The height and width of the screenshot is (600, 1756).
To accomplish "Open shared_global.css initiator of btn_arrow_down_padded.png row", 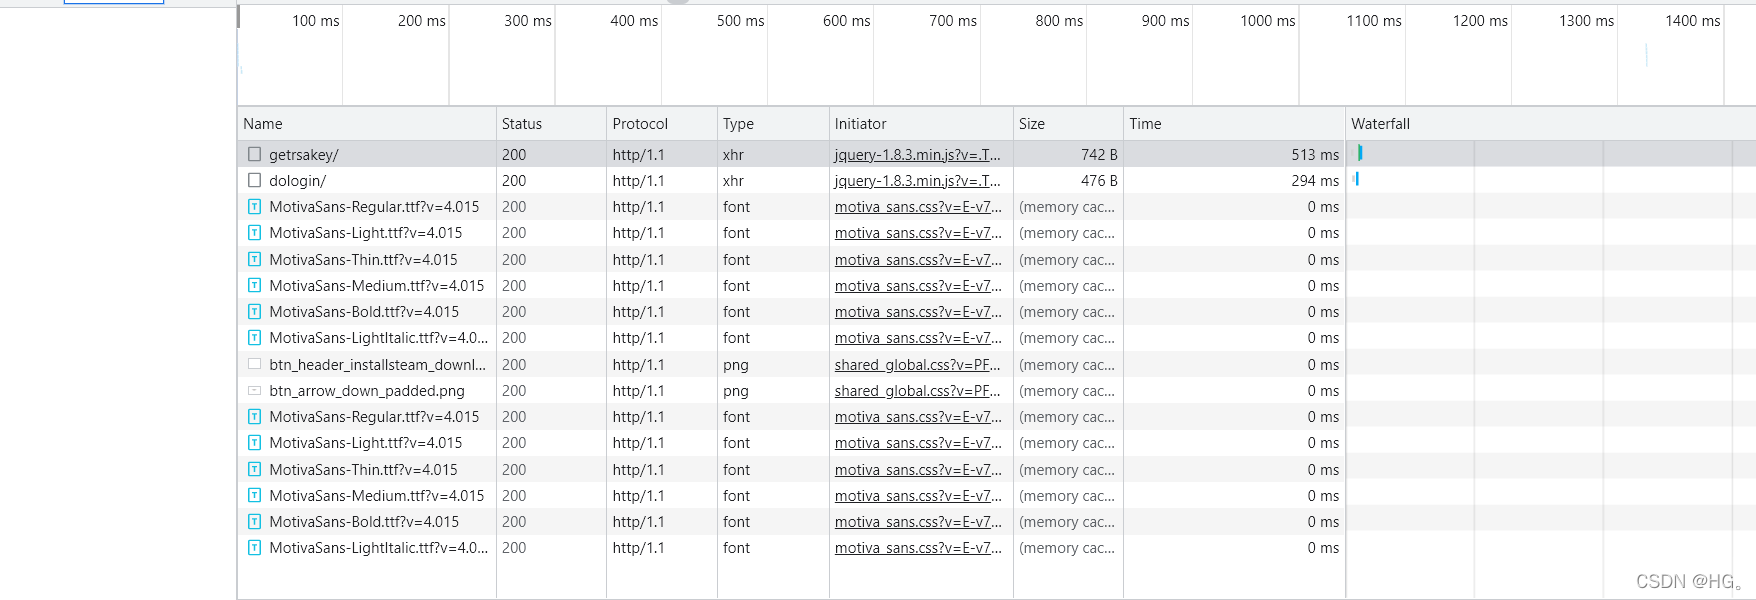I will click(917, 391).
